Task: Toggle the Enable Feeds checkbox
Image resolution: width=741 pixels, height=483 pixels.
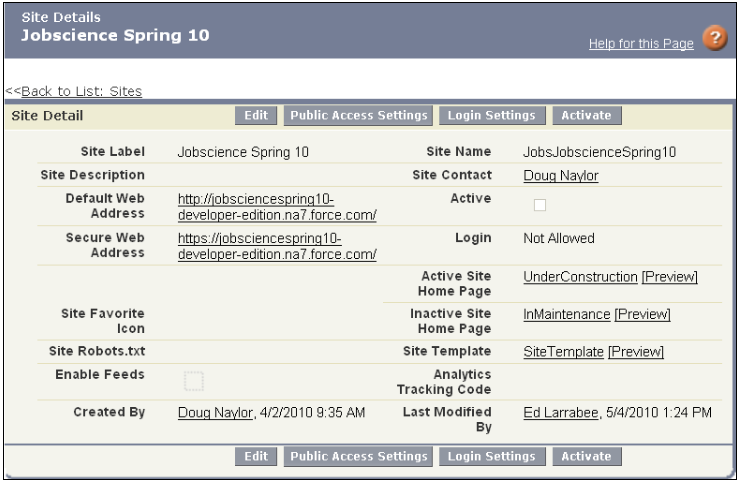Action: click(x=194, y=381)
